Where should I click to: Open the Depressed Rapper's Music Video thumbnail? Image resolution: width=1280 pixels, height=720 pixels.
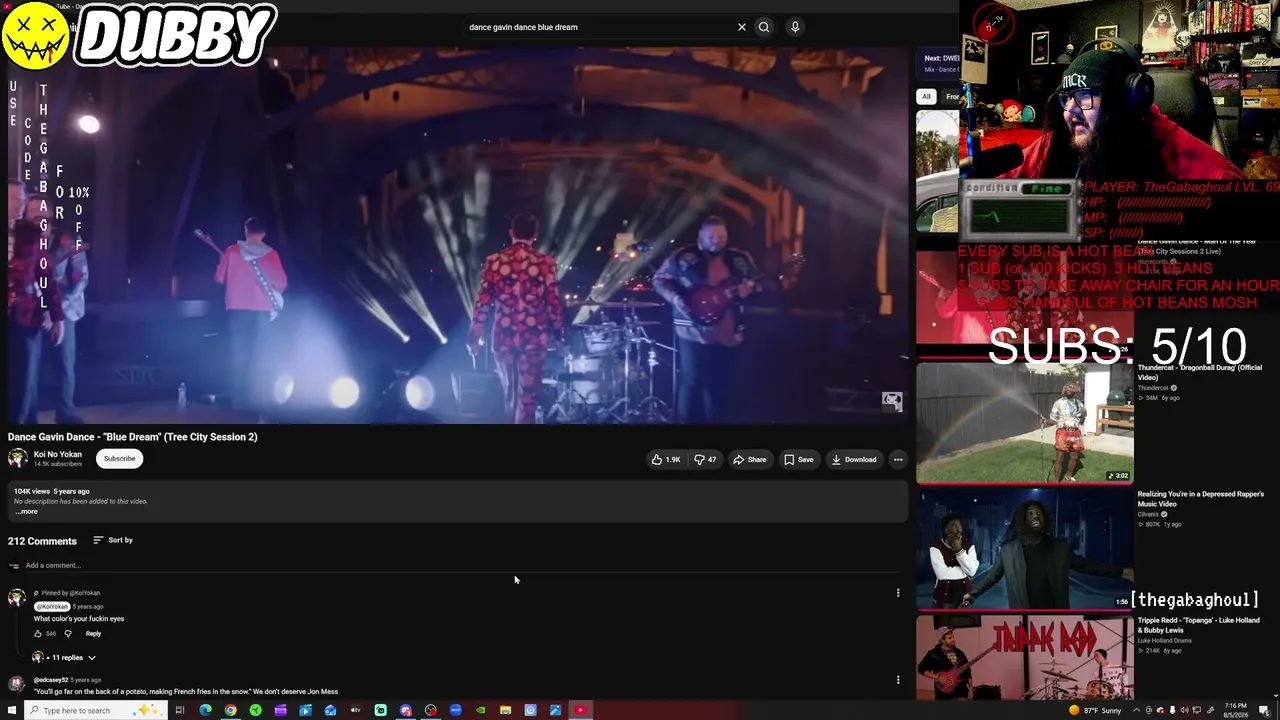(1025, 548)
